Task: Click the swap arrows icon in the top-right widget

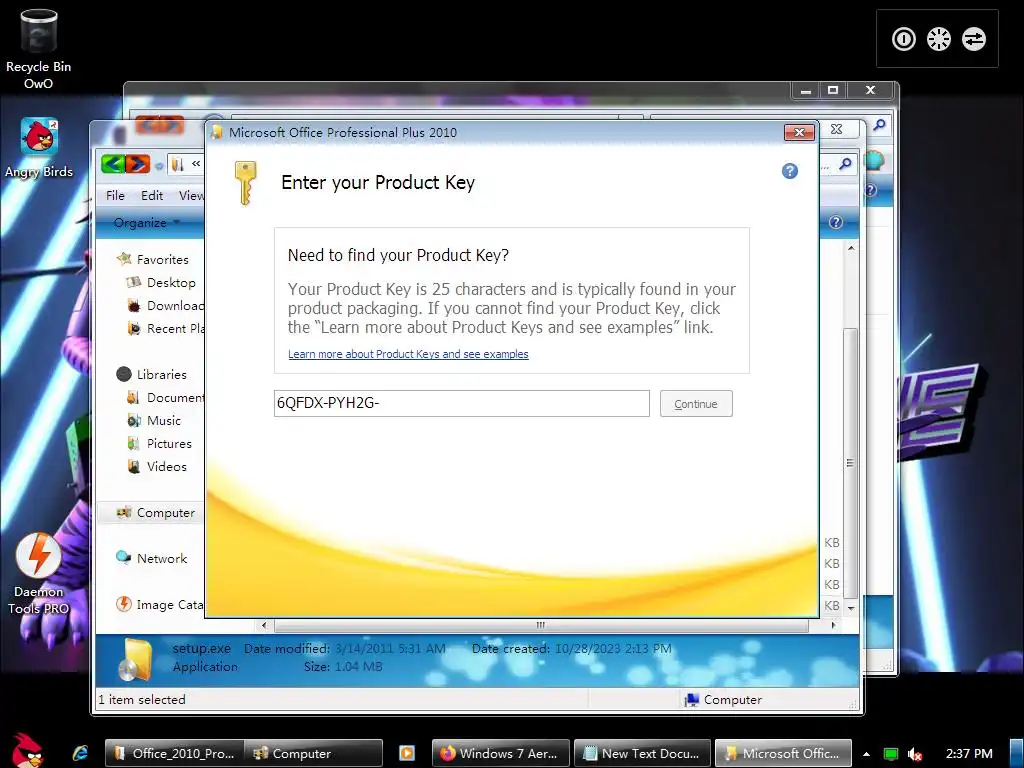Action: coord(974,39)
